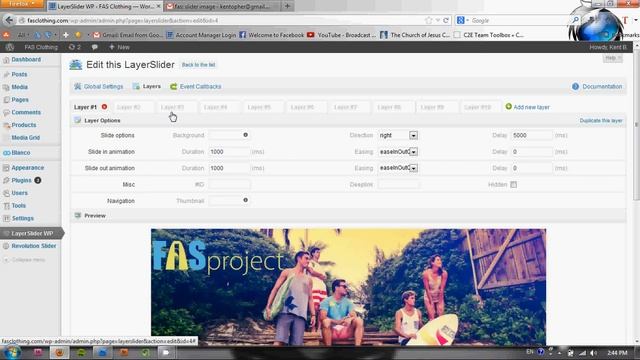The height and width of the screenshot is (360, 640).
Task: Click the Dashboard sidebar icon
Action: coord(6,60)
